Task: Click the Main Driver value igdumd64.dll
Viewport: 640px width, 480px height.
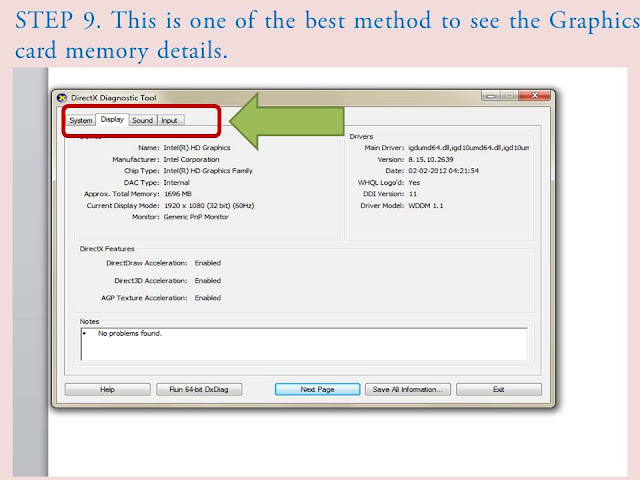Action: coord(469,148)
